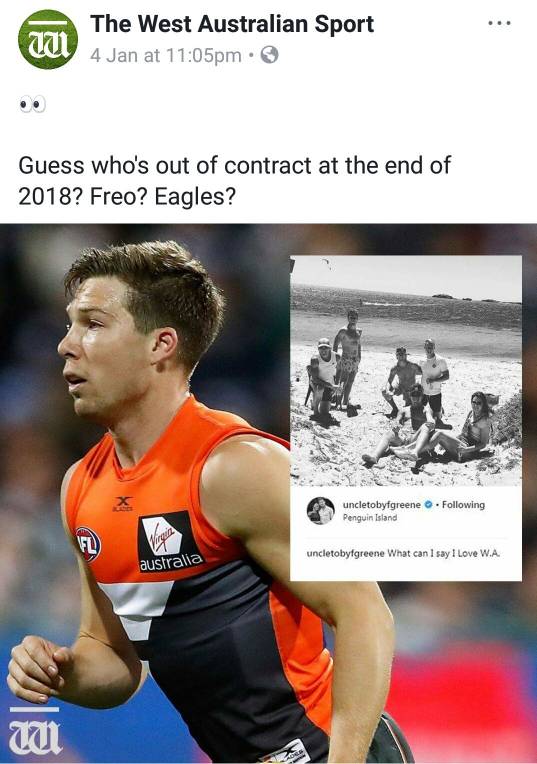This screenshot has height=764, width=537.
Task: Click the eyes emoji in the post
Action: click(x=32, y=104)
